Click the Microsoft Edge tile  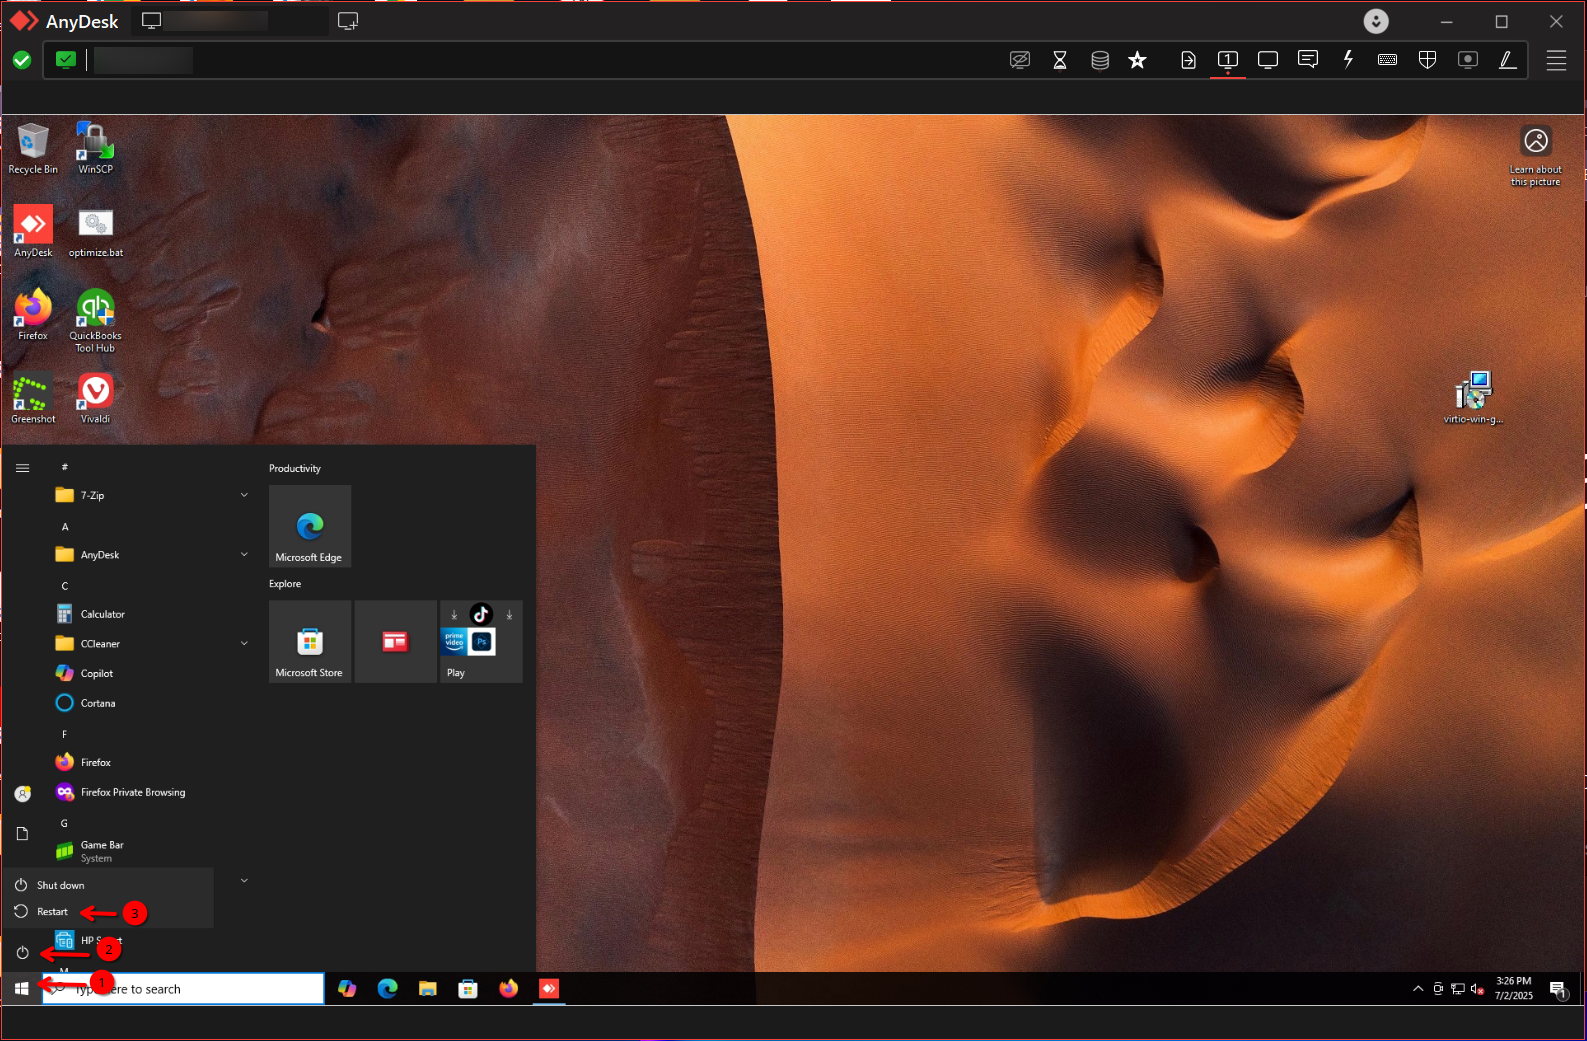point(310,527)
